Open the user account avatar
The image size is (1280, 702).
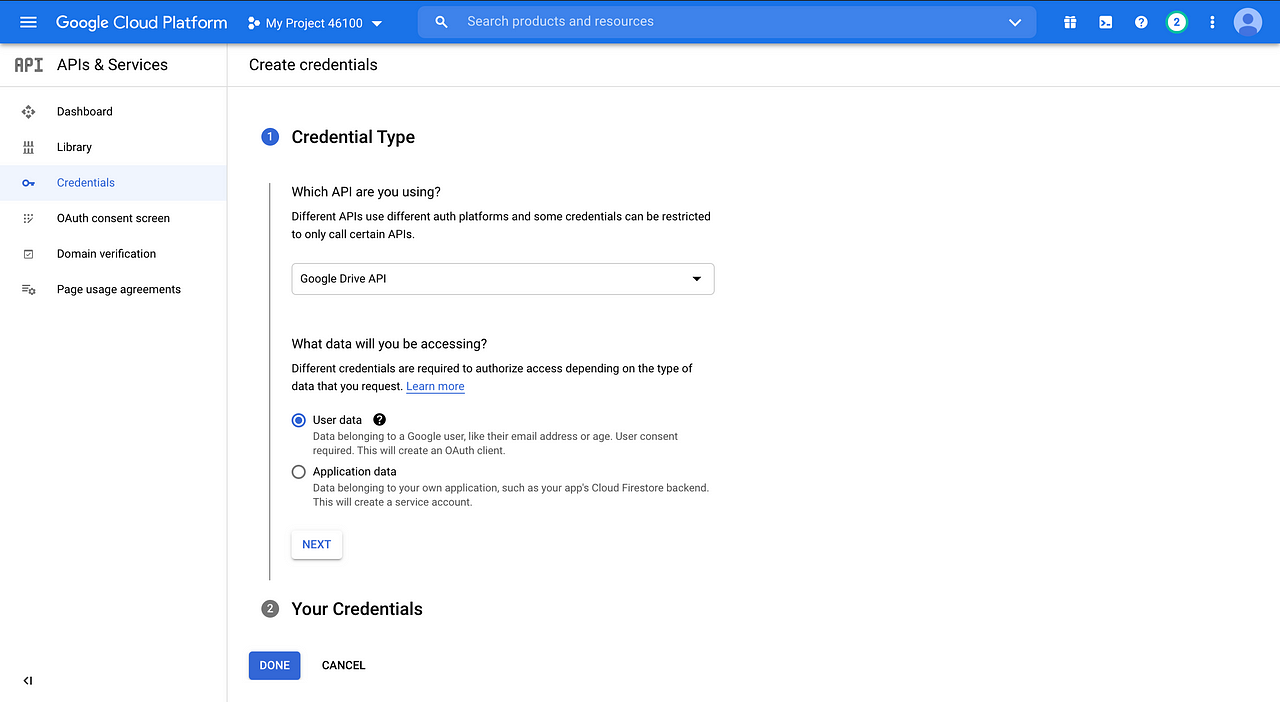point(1248,22)
